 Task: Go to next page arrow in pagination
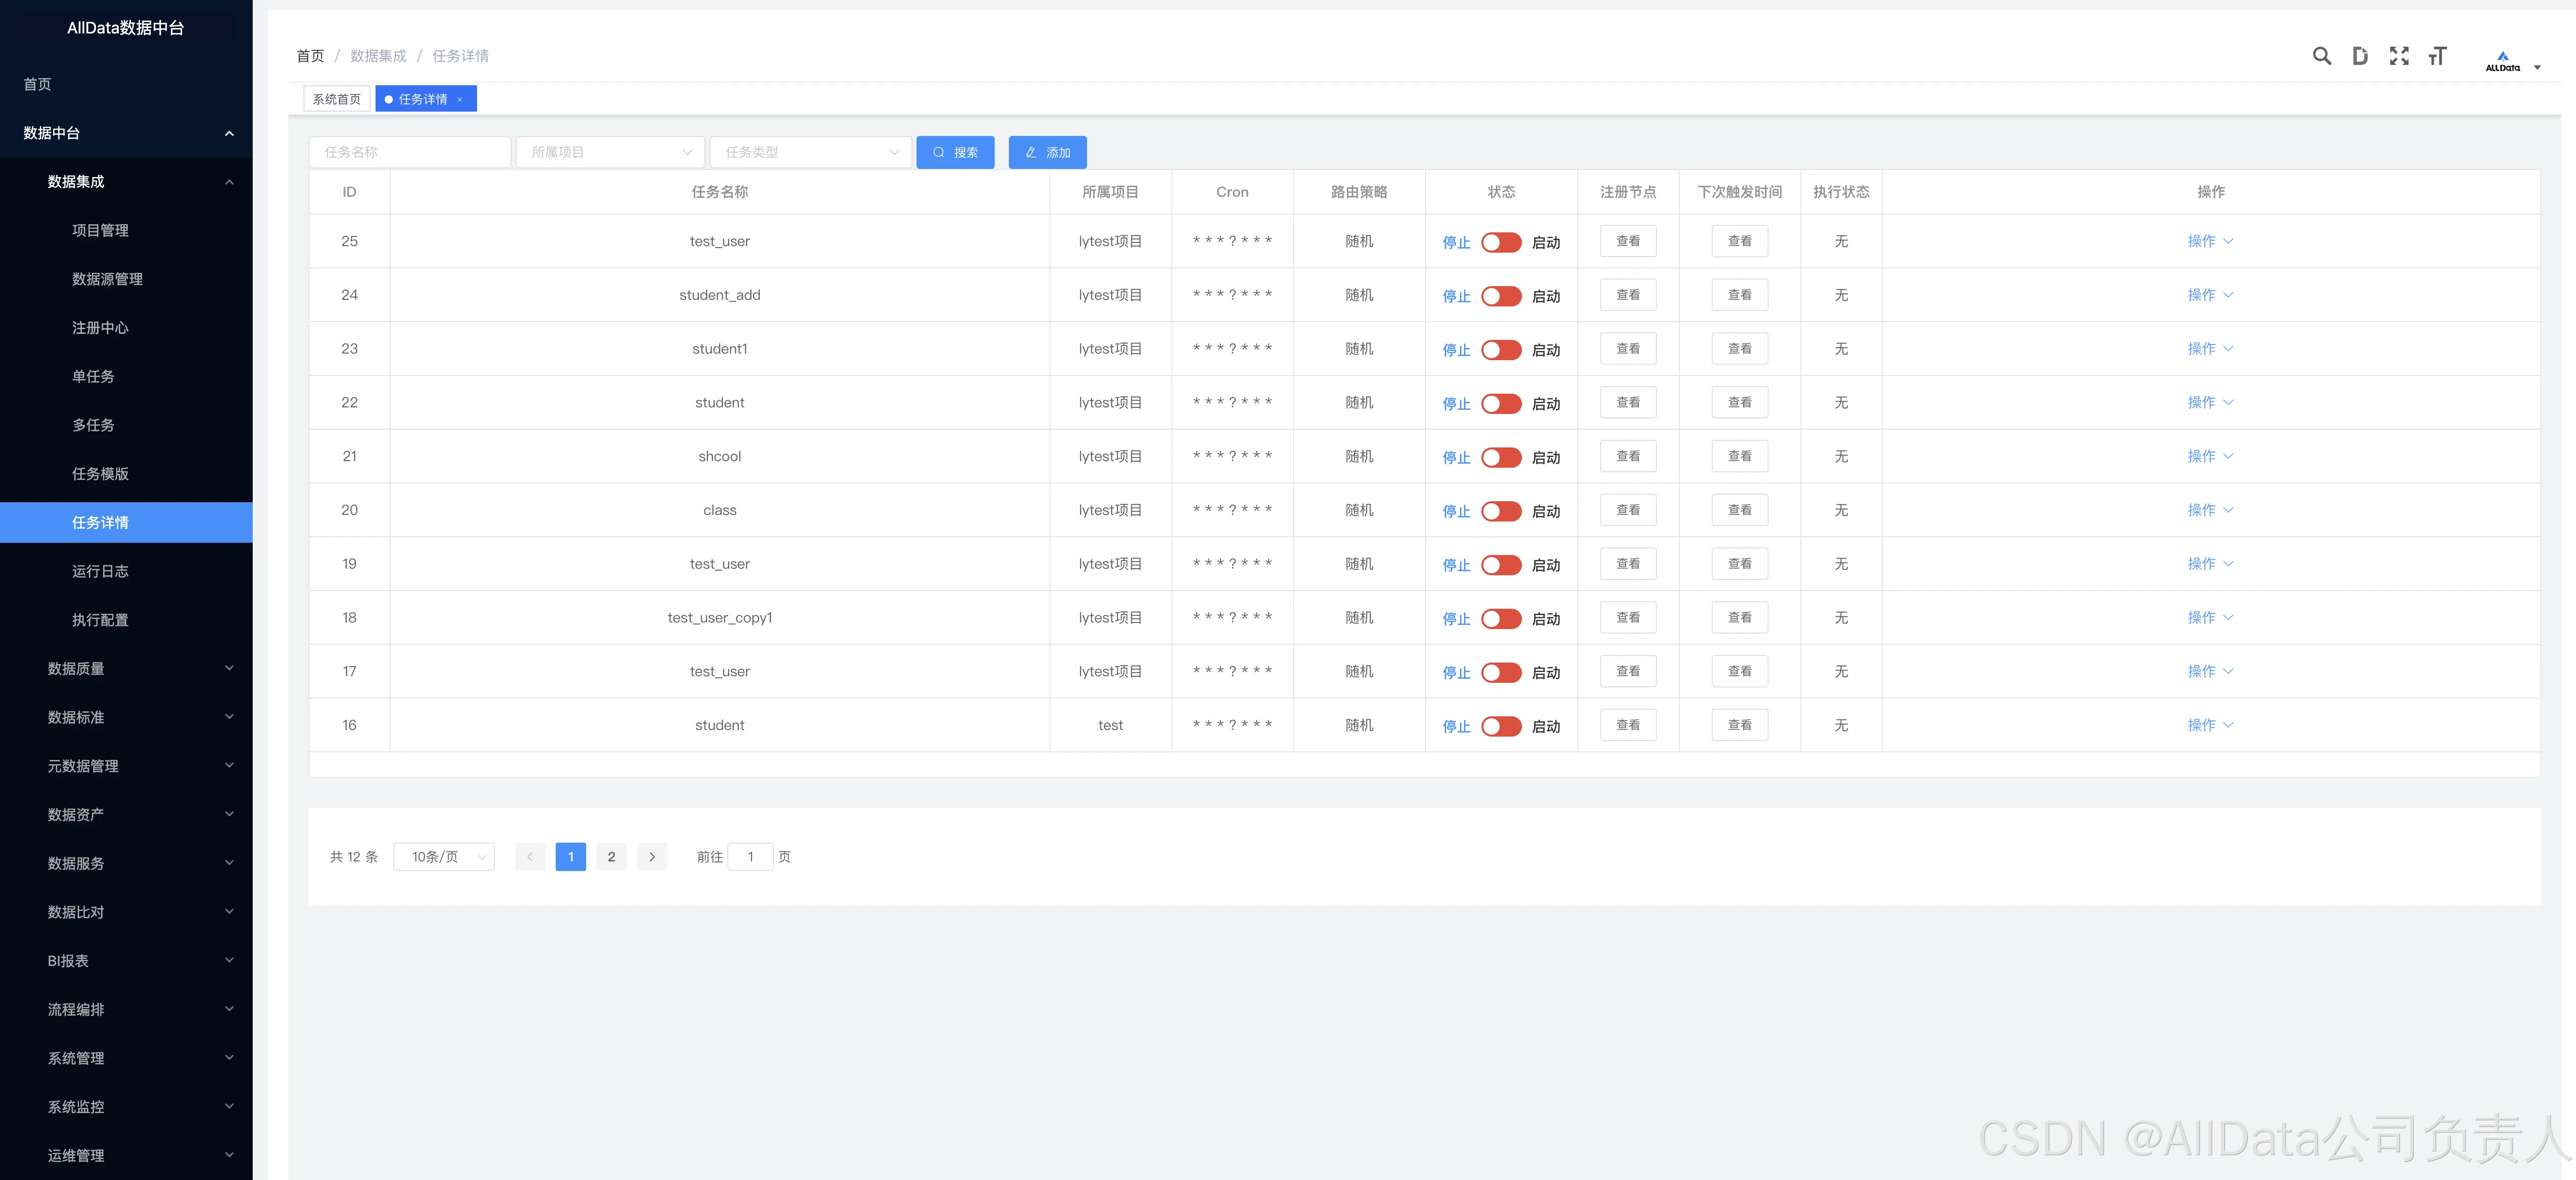tap(652, 857)
